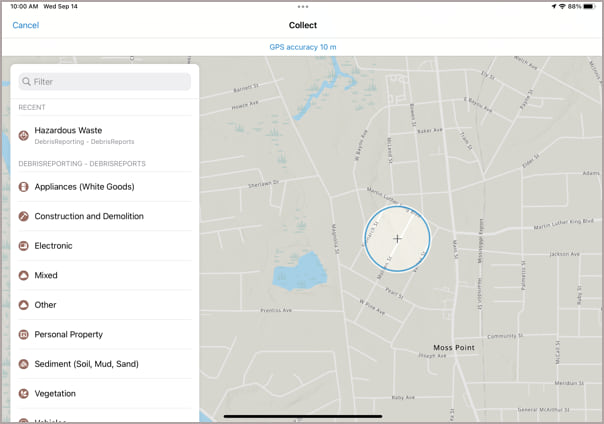Screen dimensions: 604x424
Task: Click the Prentiss Ave map label
Action: 276,310
